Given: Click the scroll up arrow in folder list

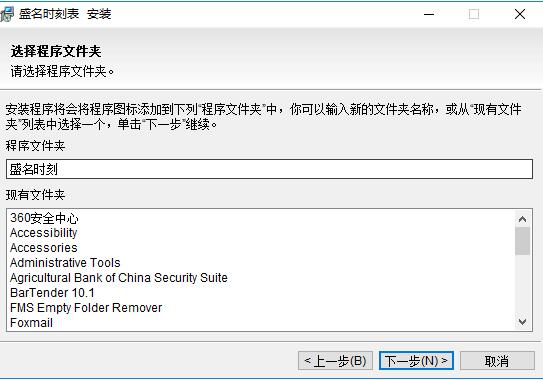Looking at the screenshot, I should point(522,219).
